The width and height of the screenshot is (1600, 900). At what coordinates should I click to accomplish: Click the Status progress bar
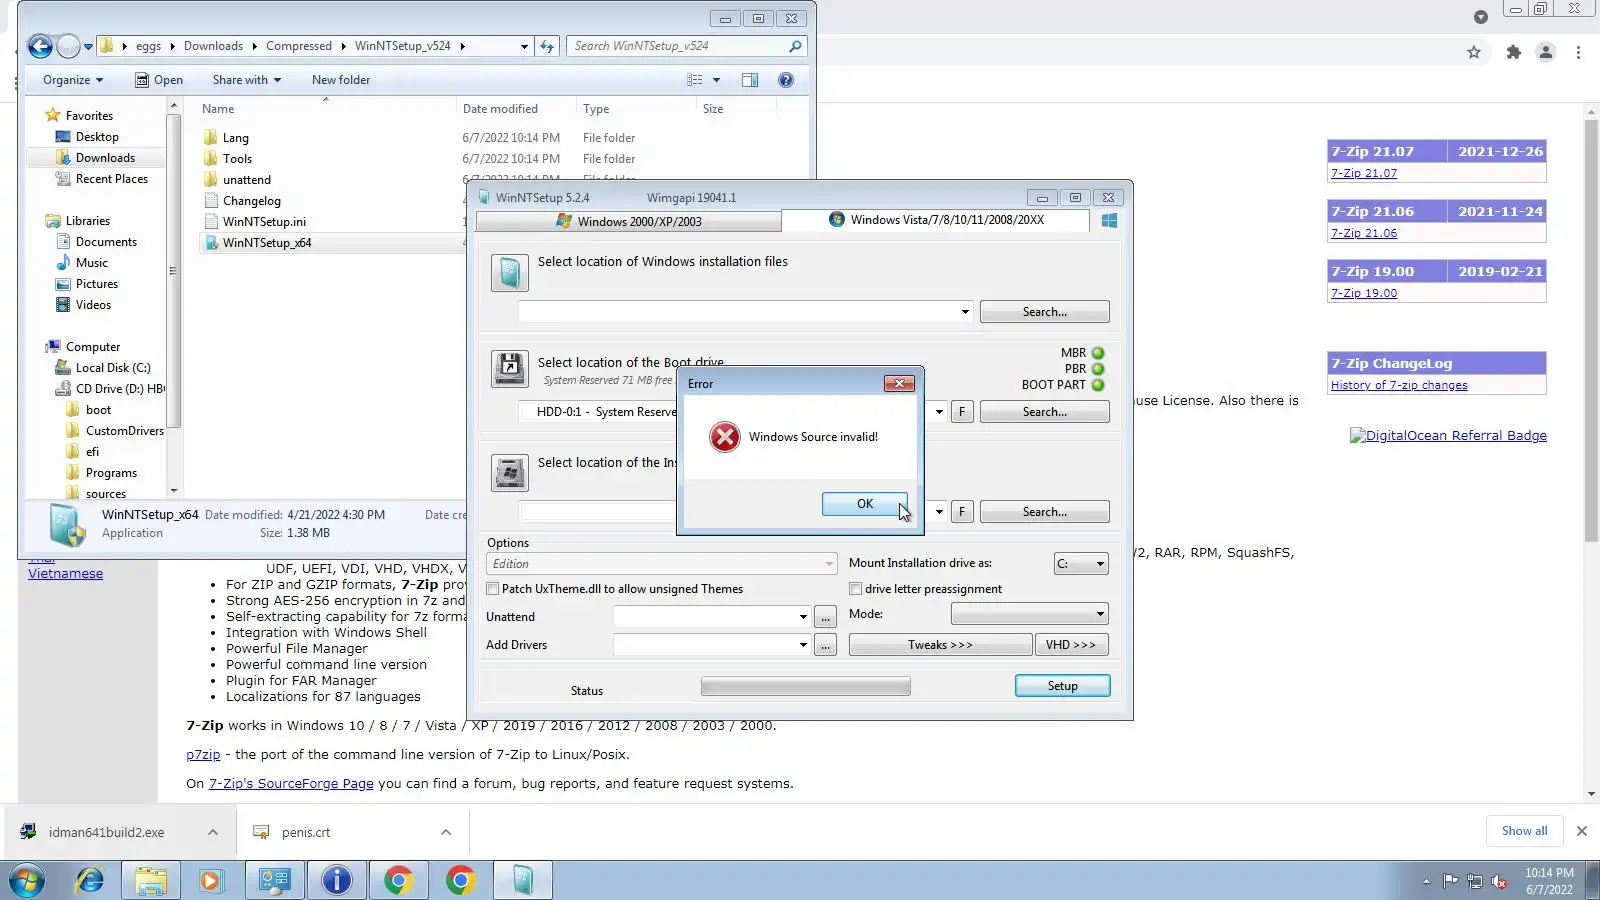806,686
